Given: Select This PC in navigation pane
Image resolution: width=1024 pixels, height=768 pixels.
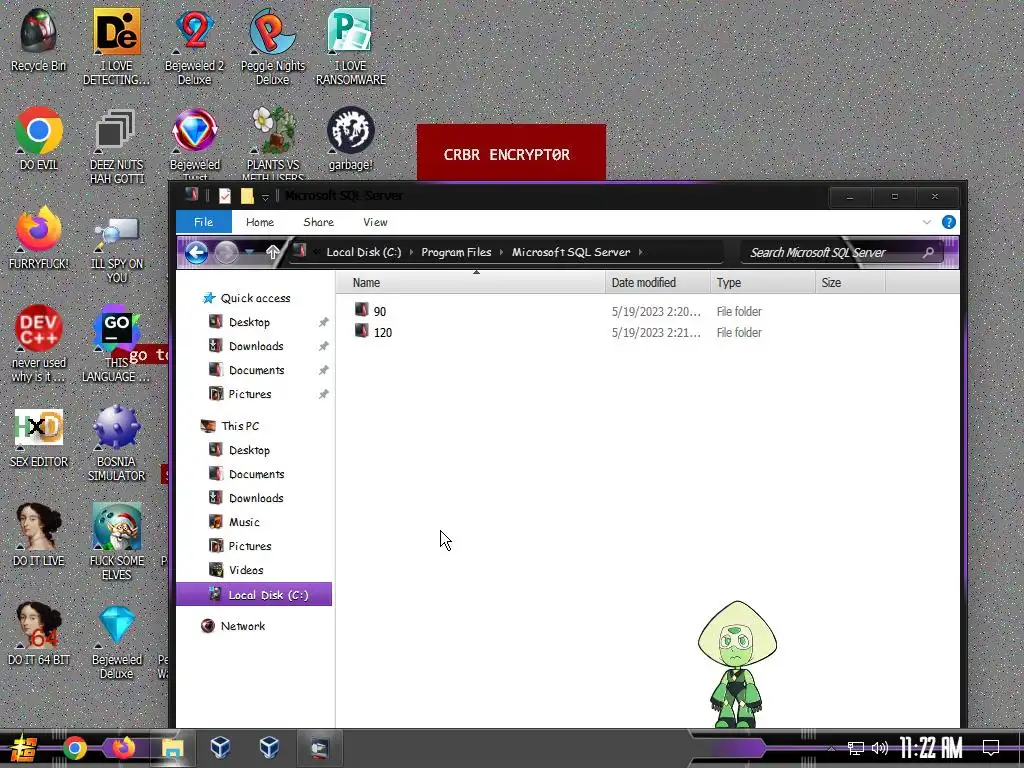Looking at the screenshot, I should pos(240,426).
